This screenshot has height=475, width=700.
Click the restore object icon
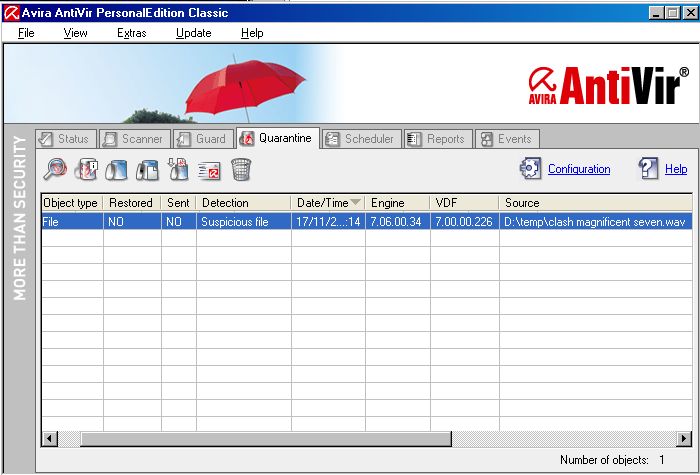[x=117, y=170]
